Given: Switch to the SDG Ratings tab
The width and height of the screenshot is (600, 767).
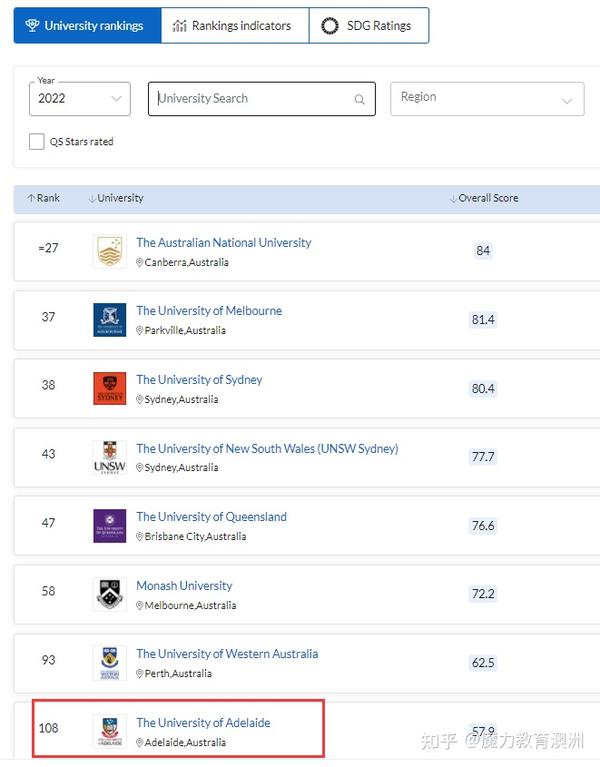Looking at the screenshot, I should [x=369, y=25].
